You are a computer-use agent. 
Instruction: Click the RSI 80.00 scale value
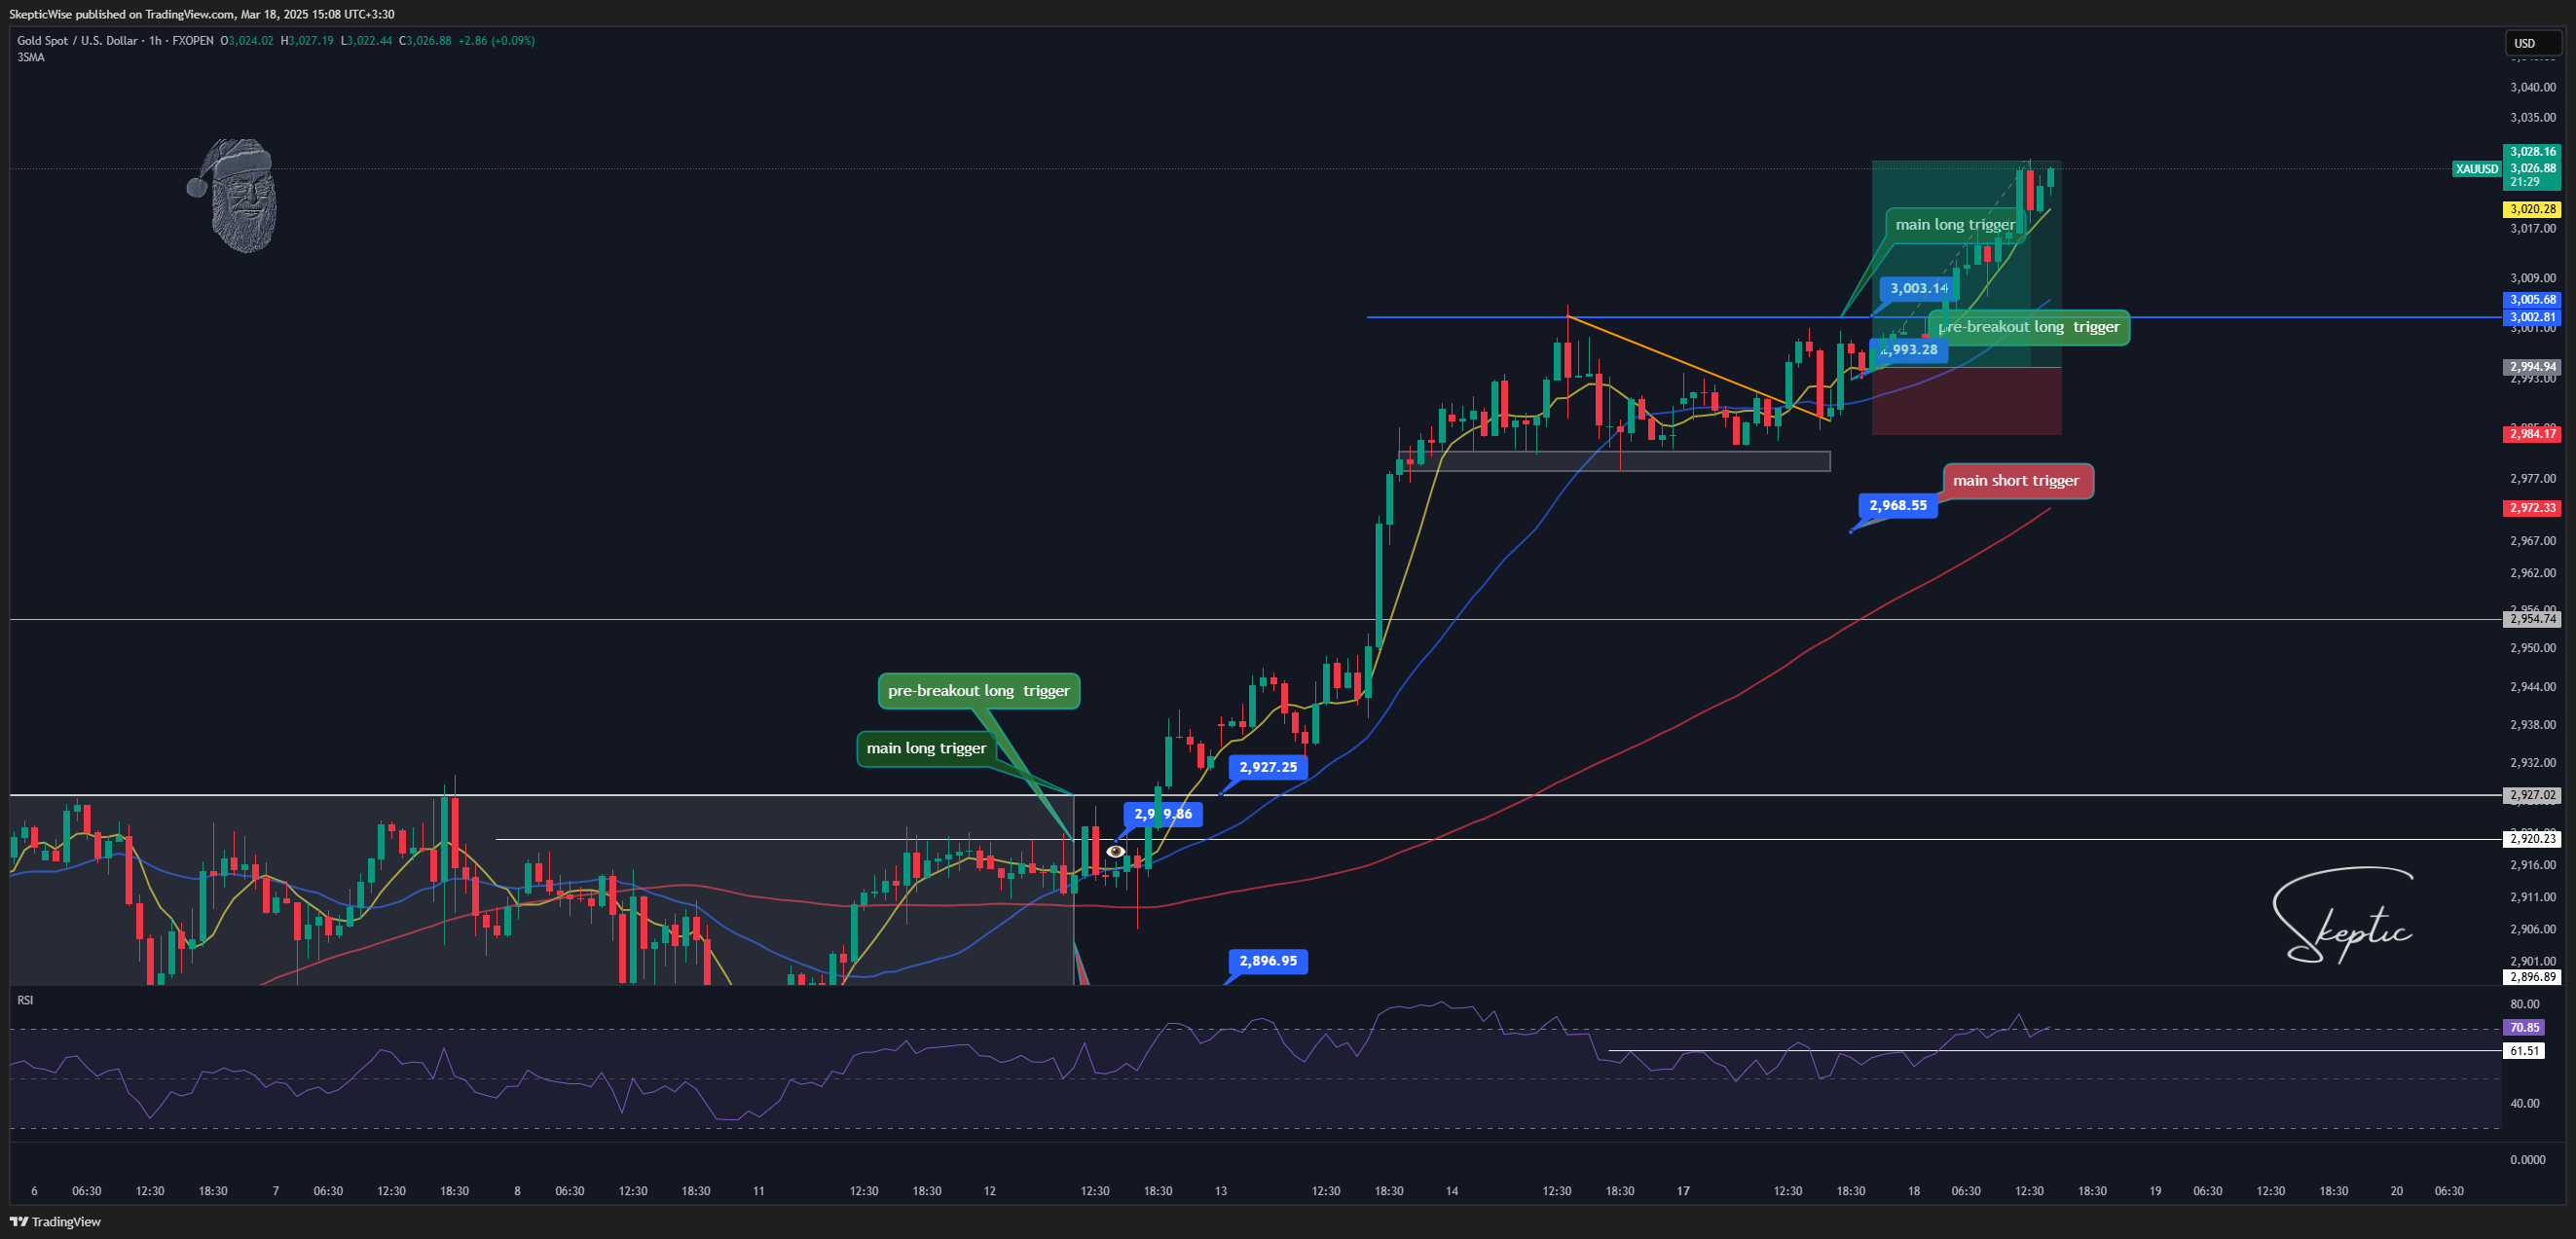tap(2524, 1004)
